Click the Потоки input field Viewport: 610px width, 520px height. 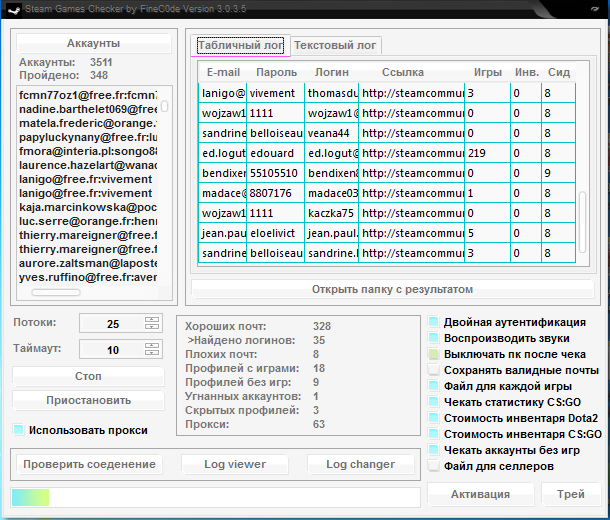112,324
